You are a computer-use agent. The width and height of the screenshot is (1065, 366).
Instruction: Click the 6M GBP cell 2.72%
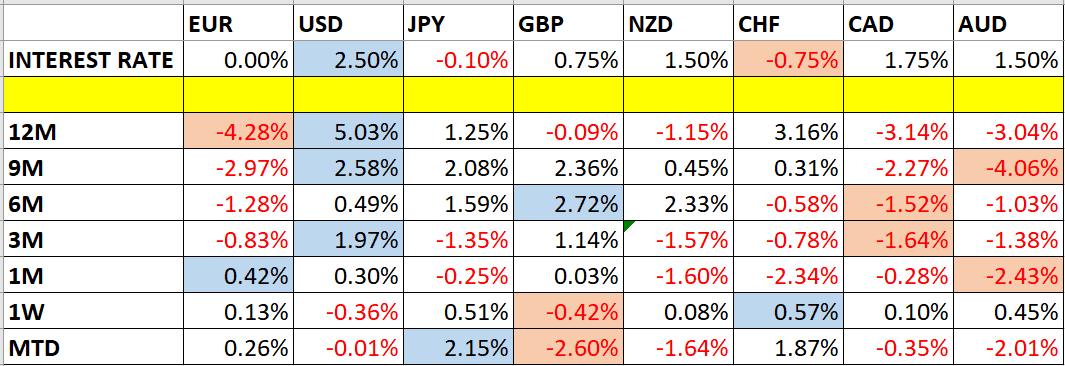[x=568, y=204]
